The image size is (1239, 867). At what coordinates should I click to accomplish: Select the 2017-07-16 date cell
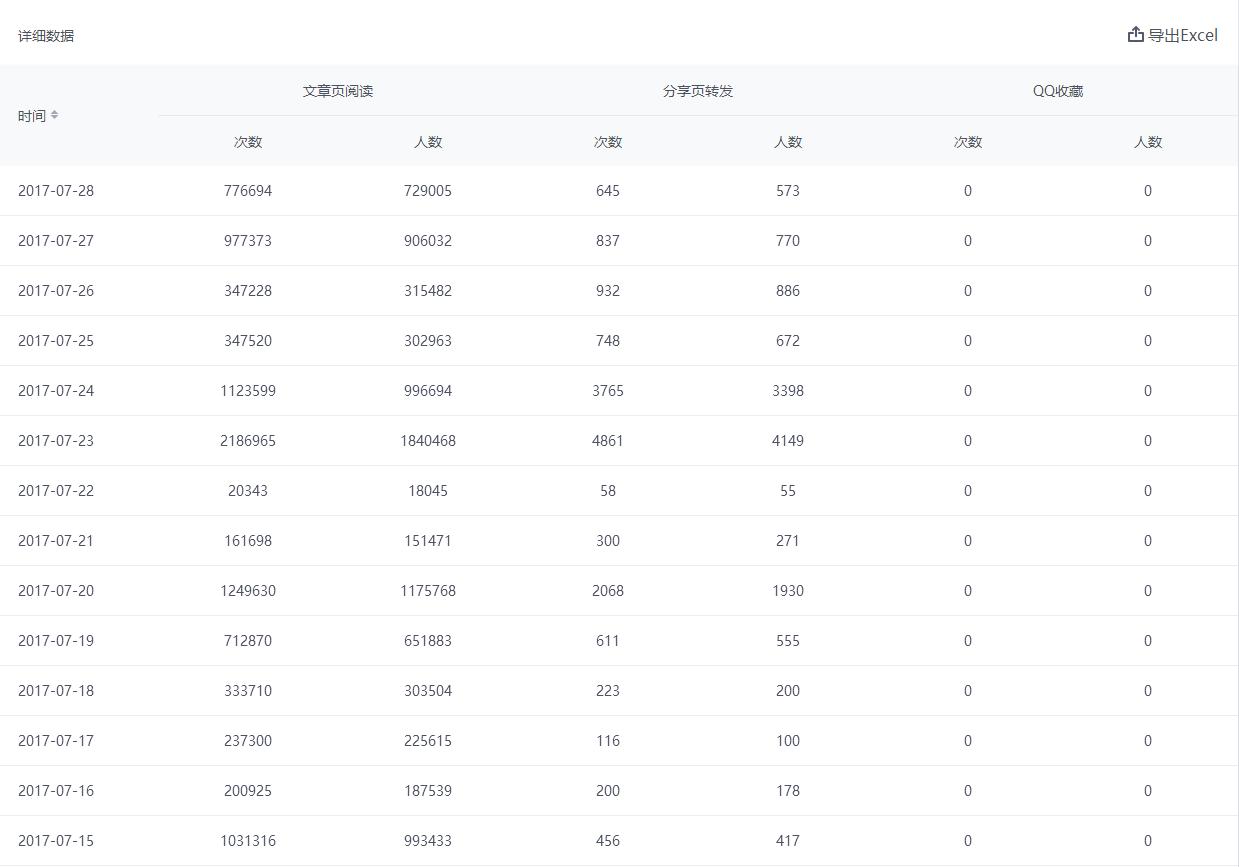click(56, 791)
